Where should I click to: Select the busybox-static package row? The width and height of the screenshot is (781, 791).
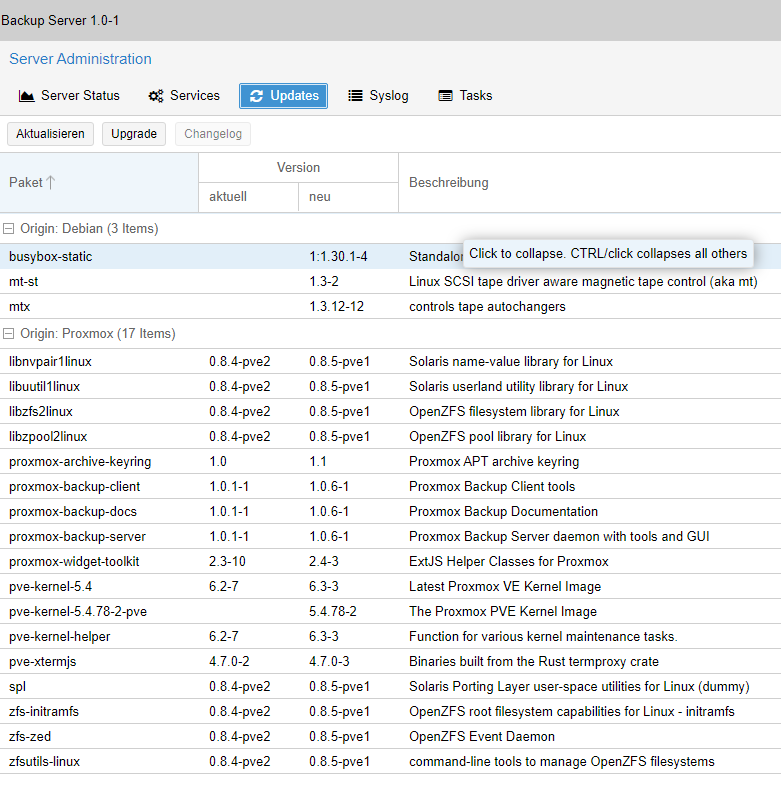(x=390, y=257)
